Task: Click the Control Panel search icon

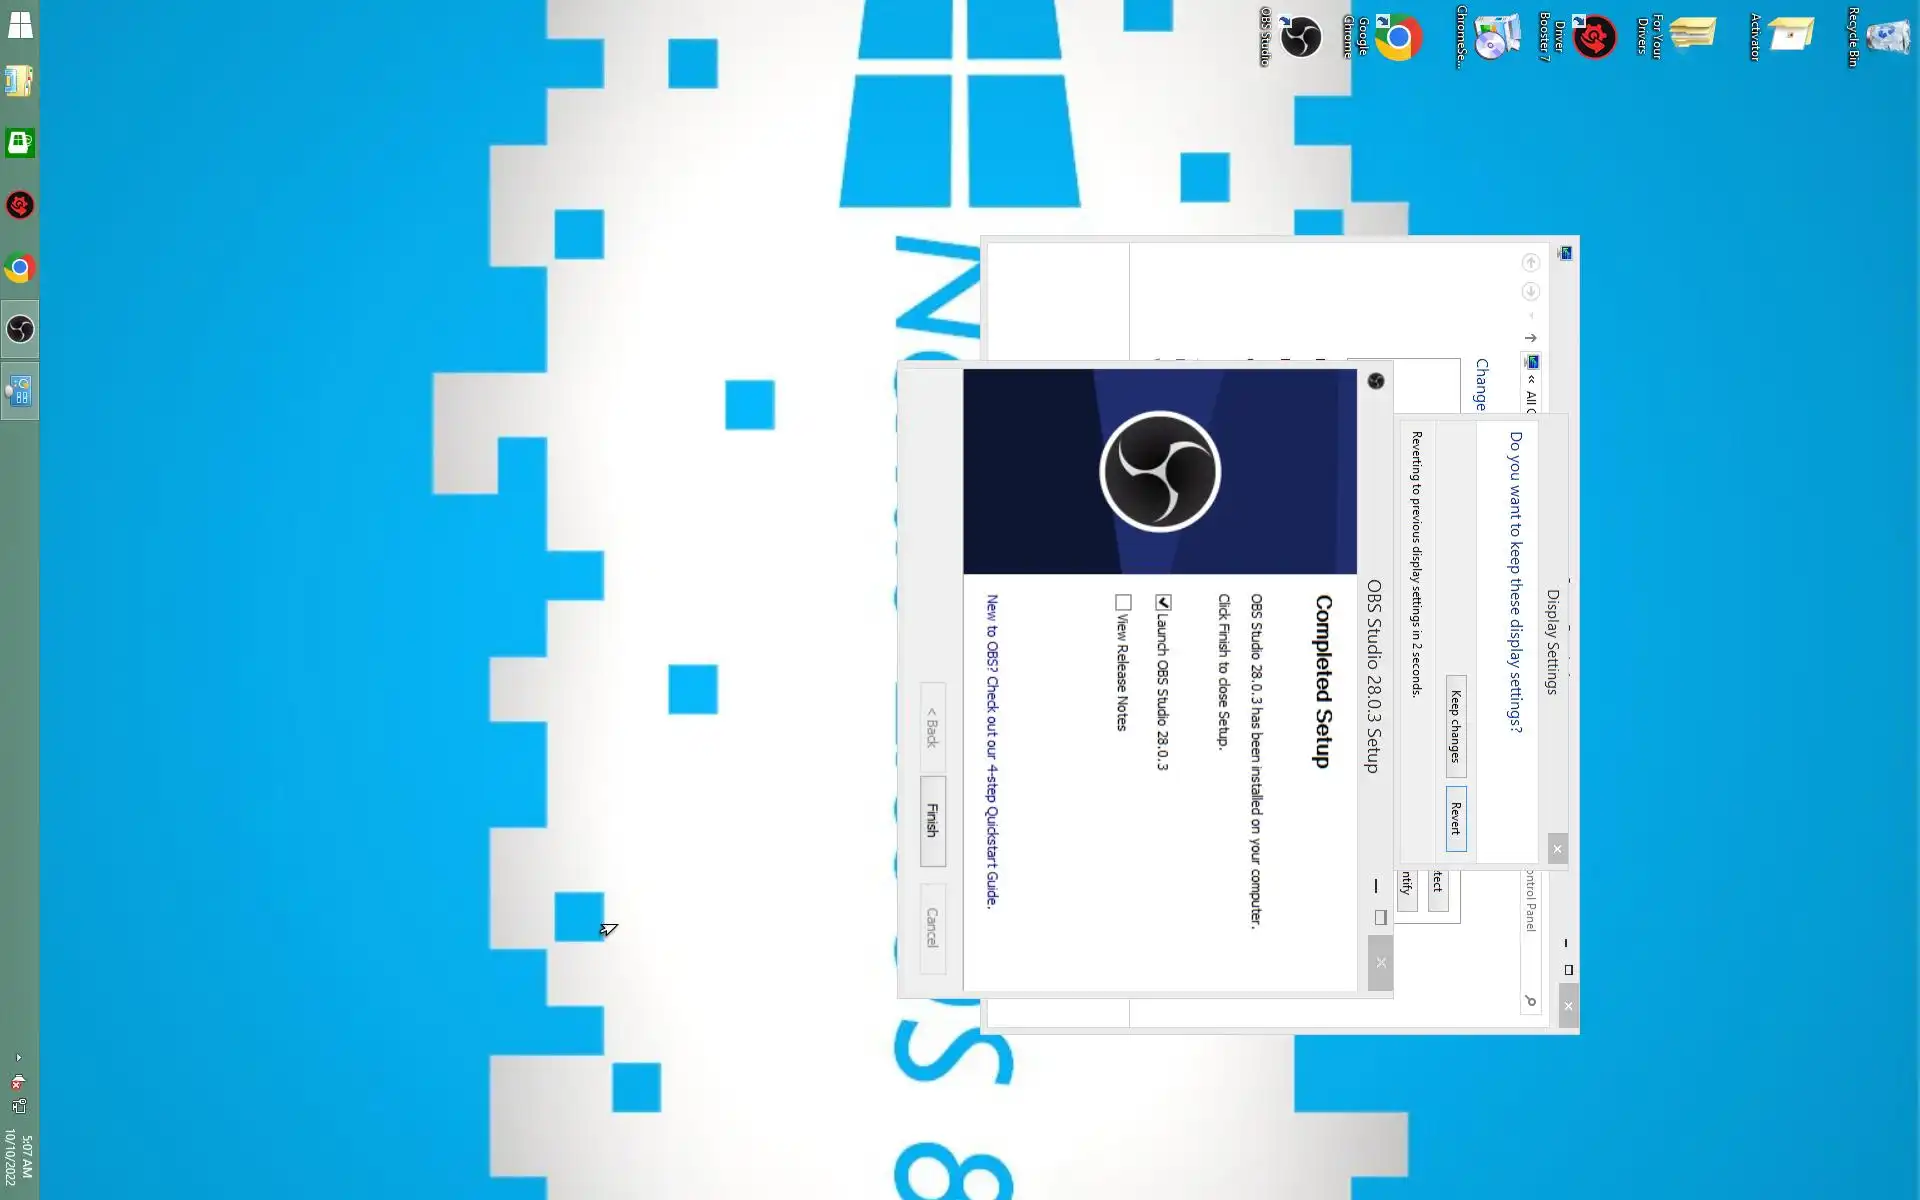Action: click(1530, 1000)
